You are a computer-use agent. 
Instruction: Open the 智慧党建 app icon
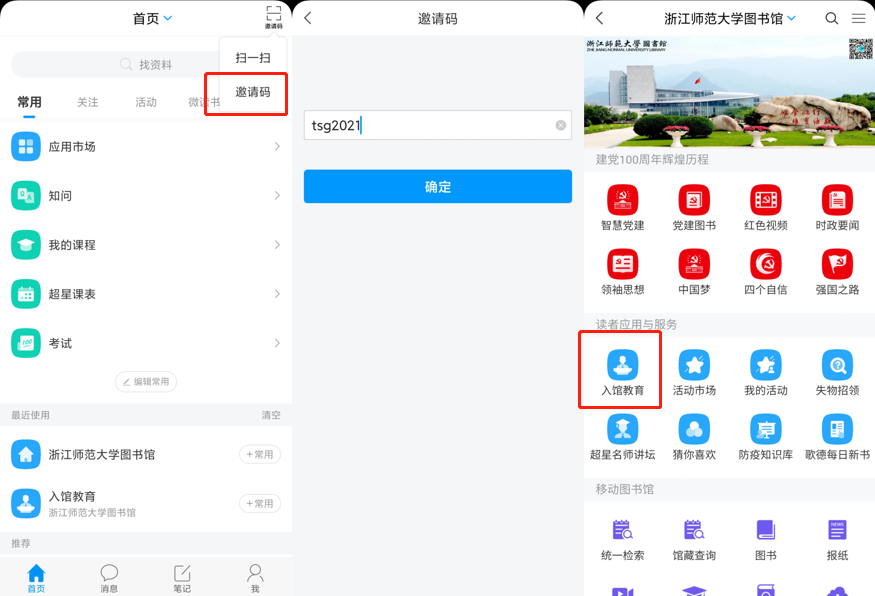point(622,200)
